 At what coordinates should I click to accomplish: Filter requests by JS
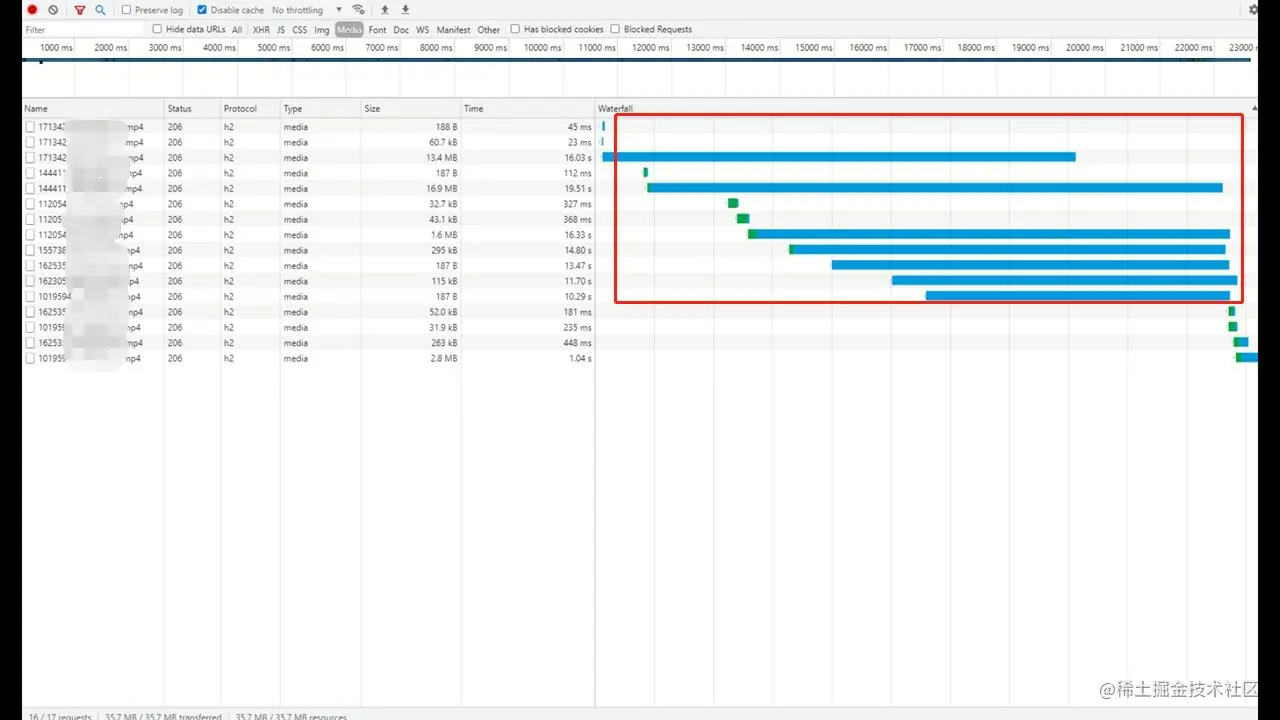click(281, 30)
